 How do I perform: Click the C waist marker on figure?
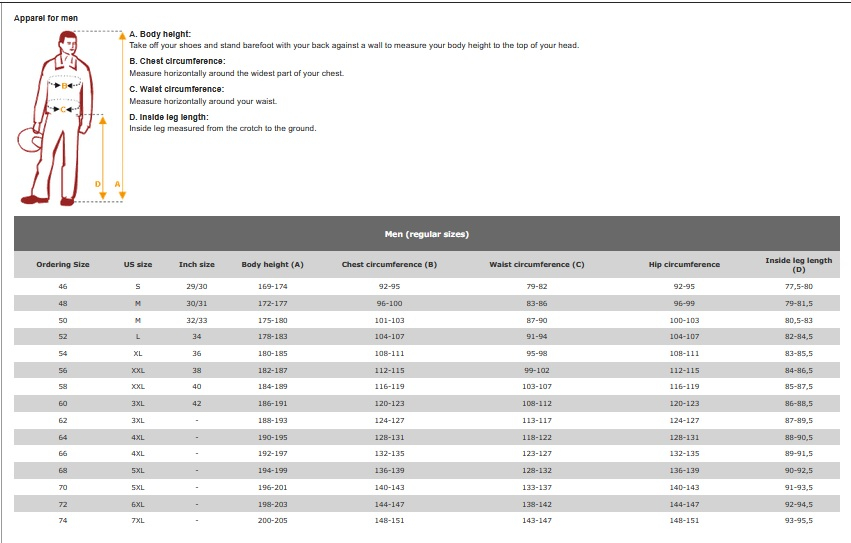click(x=64, y=109)
